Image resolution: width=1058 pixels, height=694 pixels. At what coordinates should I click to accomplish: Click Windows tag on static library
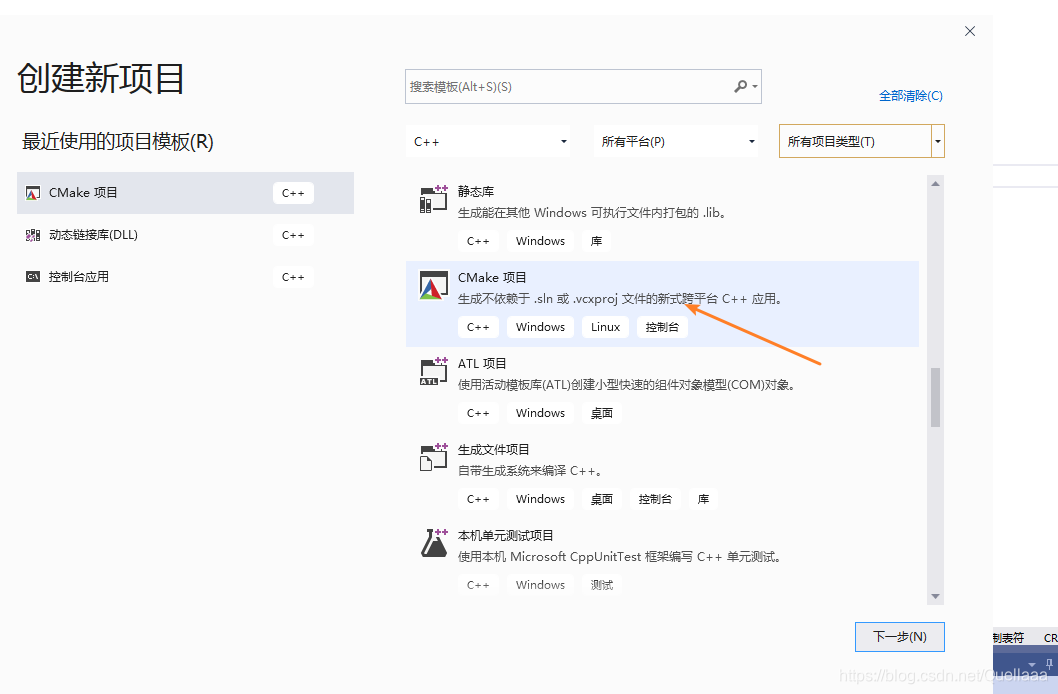click(540, 241)
